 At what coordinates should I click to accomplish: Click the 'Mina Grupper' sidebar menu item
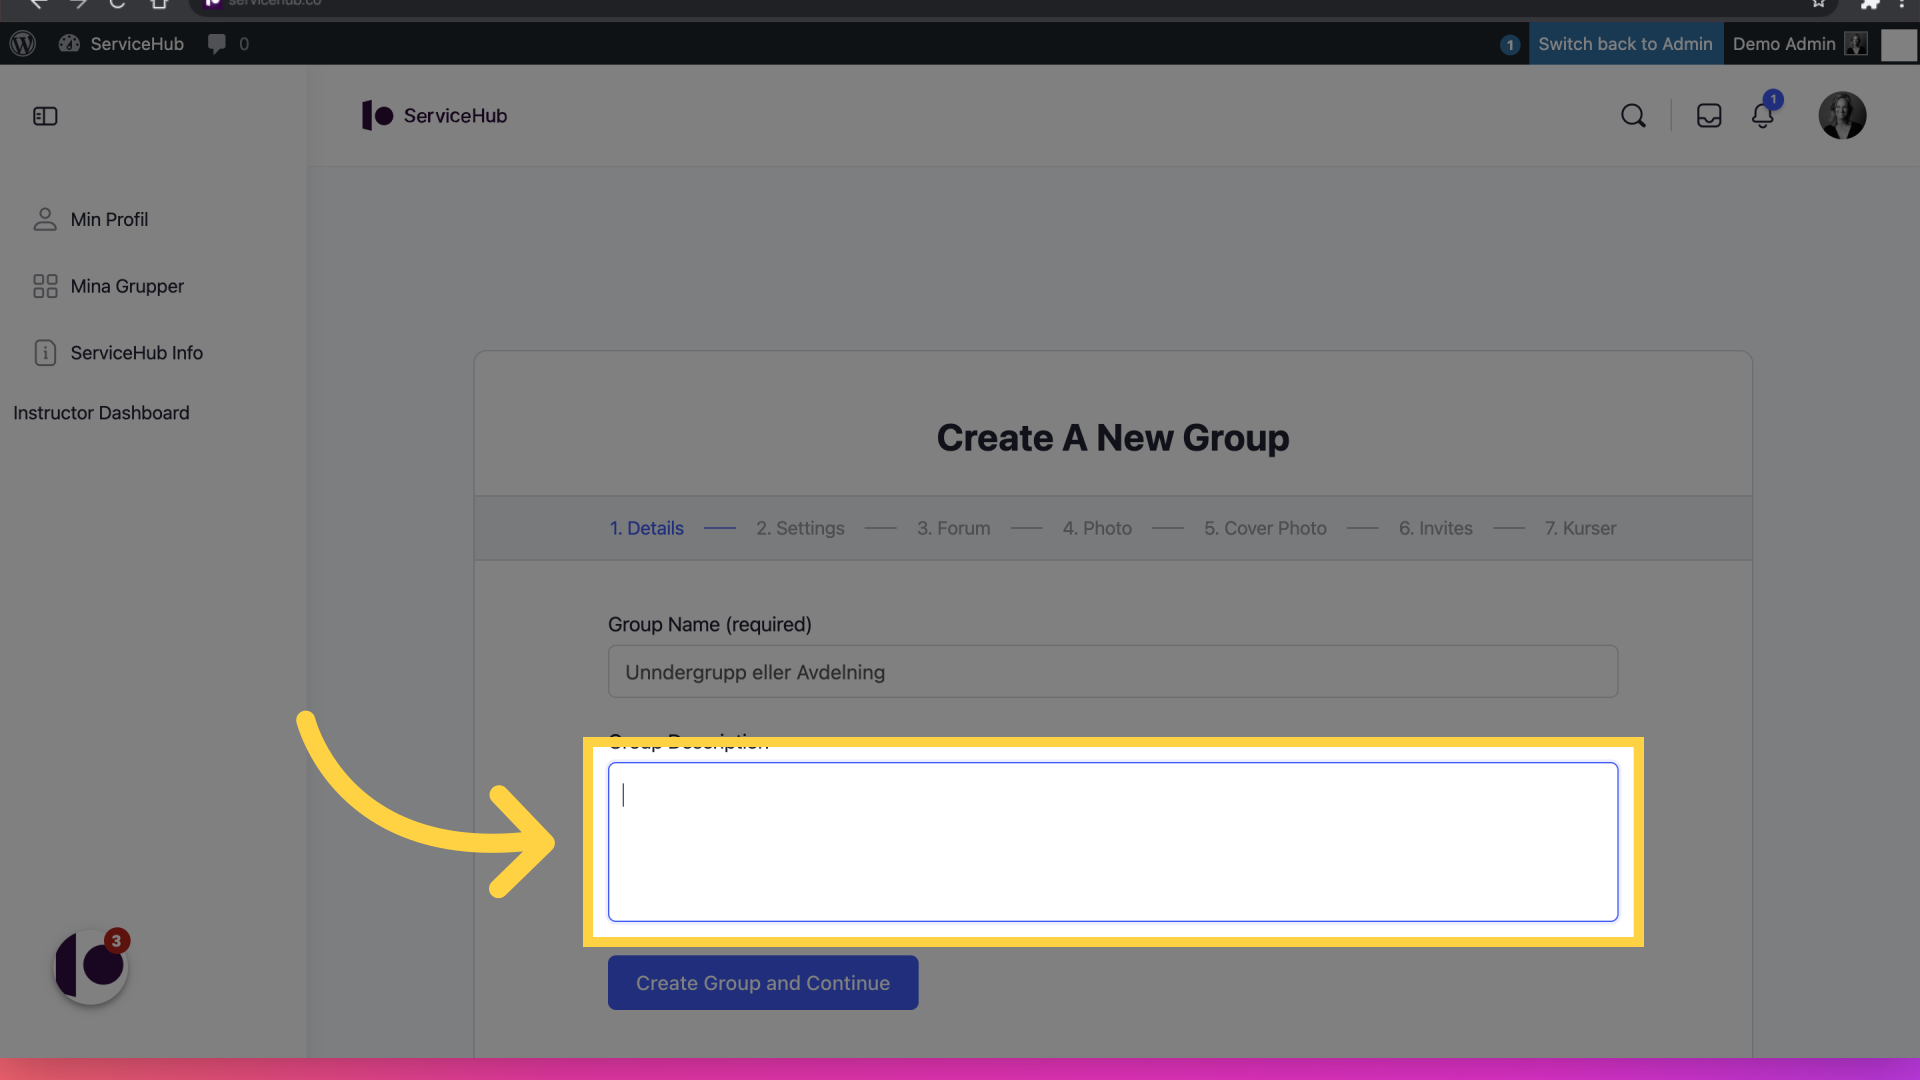coord(127,285)
